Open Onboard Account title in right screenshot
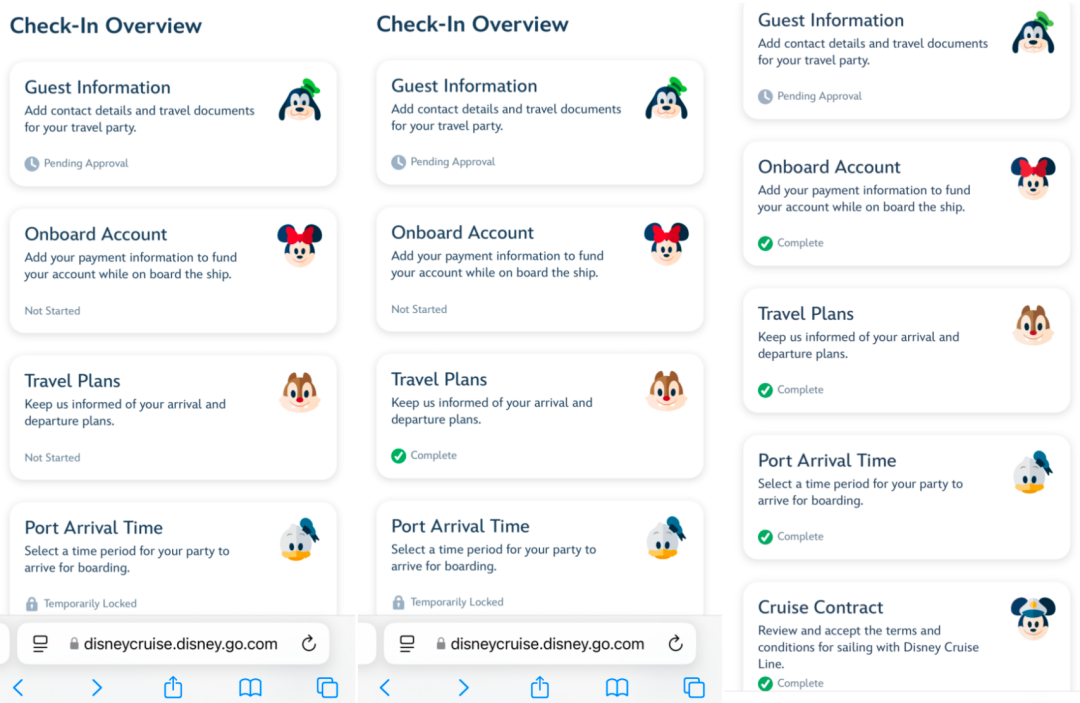Image resolution: width=1080 pixels, height=703 pixels. (x=829, y=167)
